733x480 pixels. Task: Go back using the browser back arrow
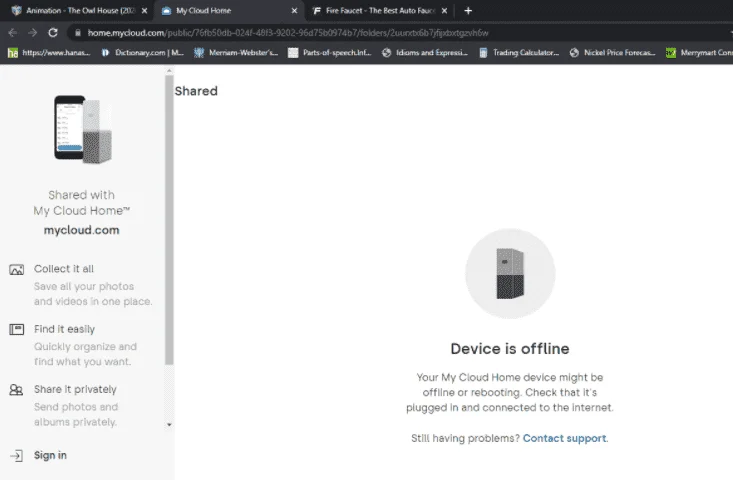13,33
